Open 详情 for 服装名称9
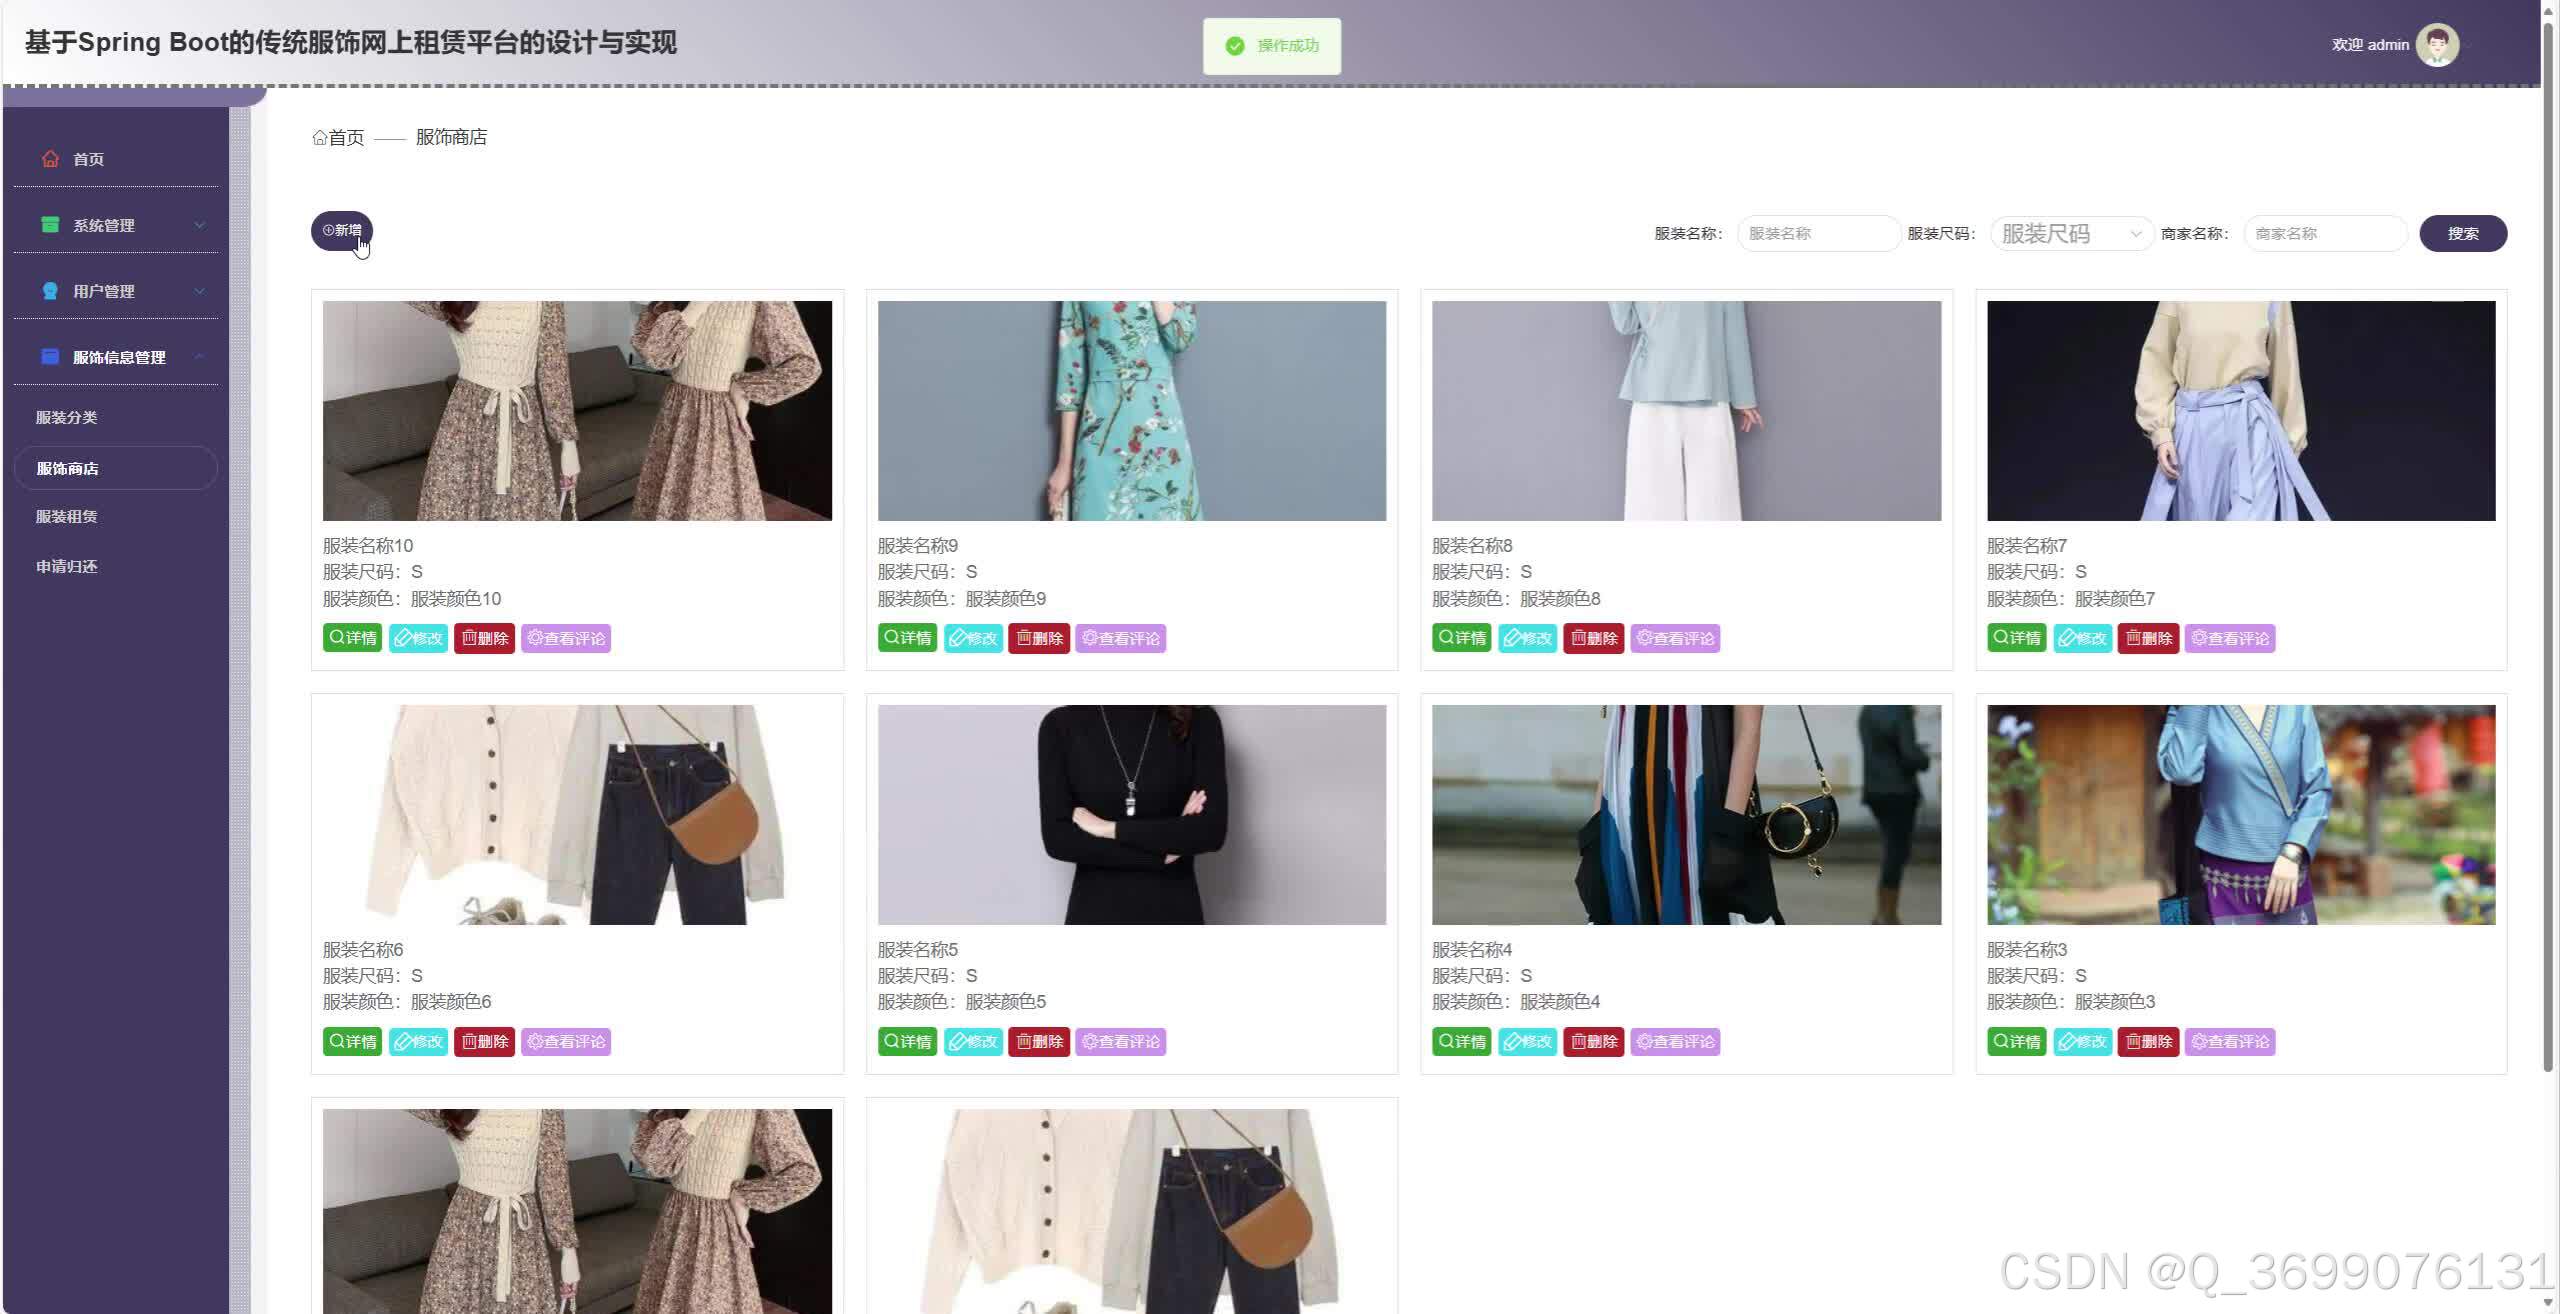2560x1314 pixels. [907, 638]
